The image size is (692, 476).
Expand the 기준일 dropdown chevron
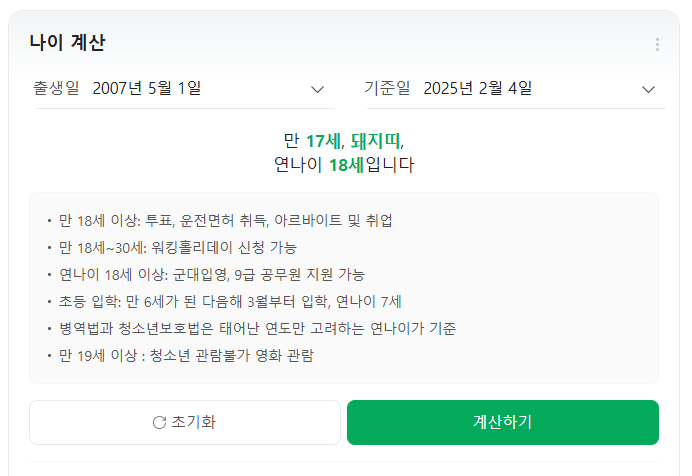[648, 90]
